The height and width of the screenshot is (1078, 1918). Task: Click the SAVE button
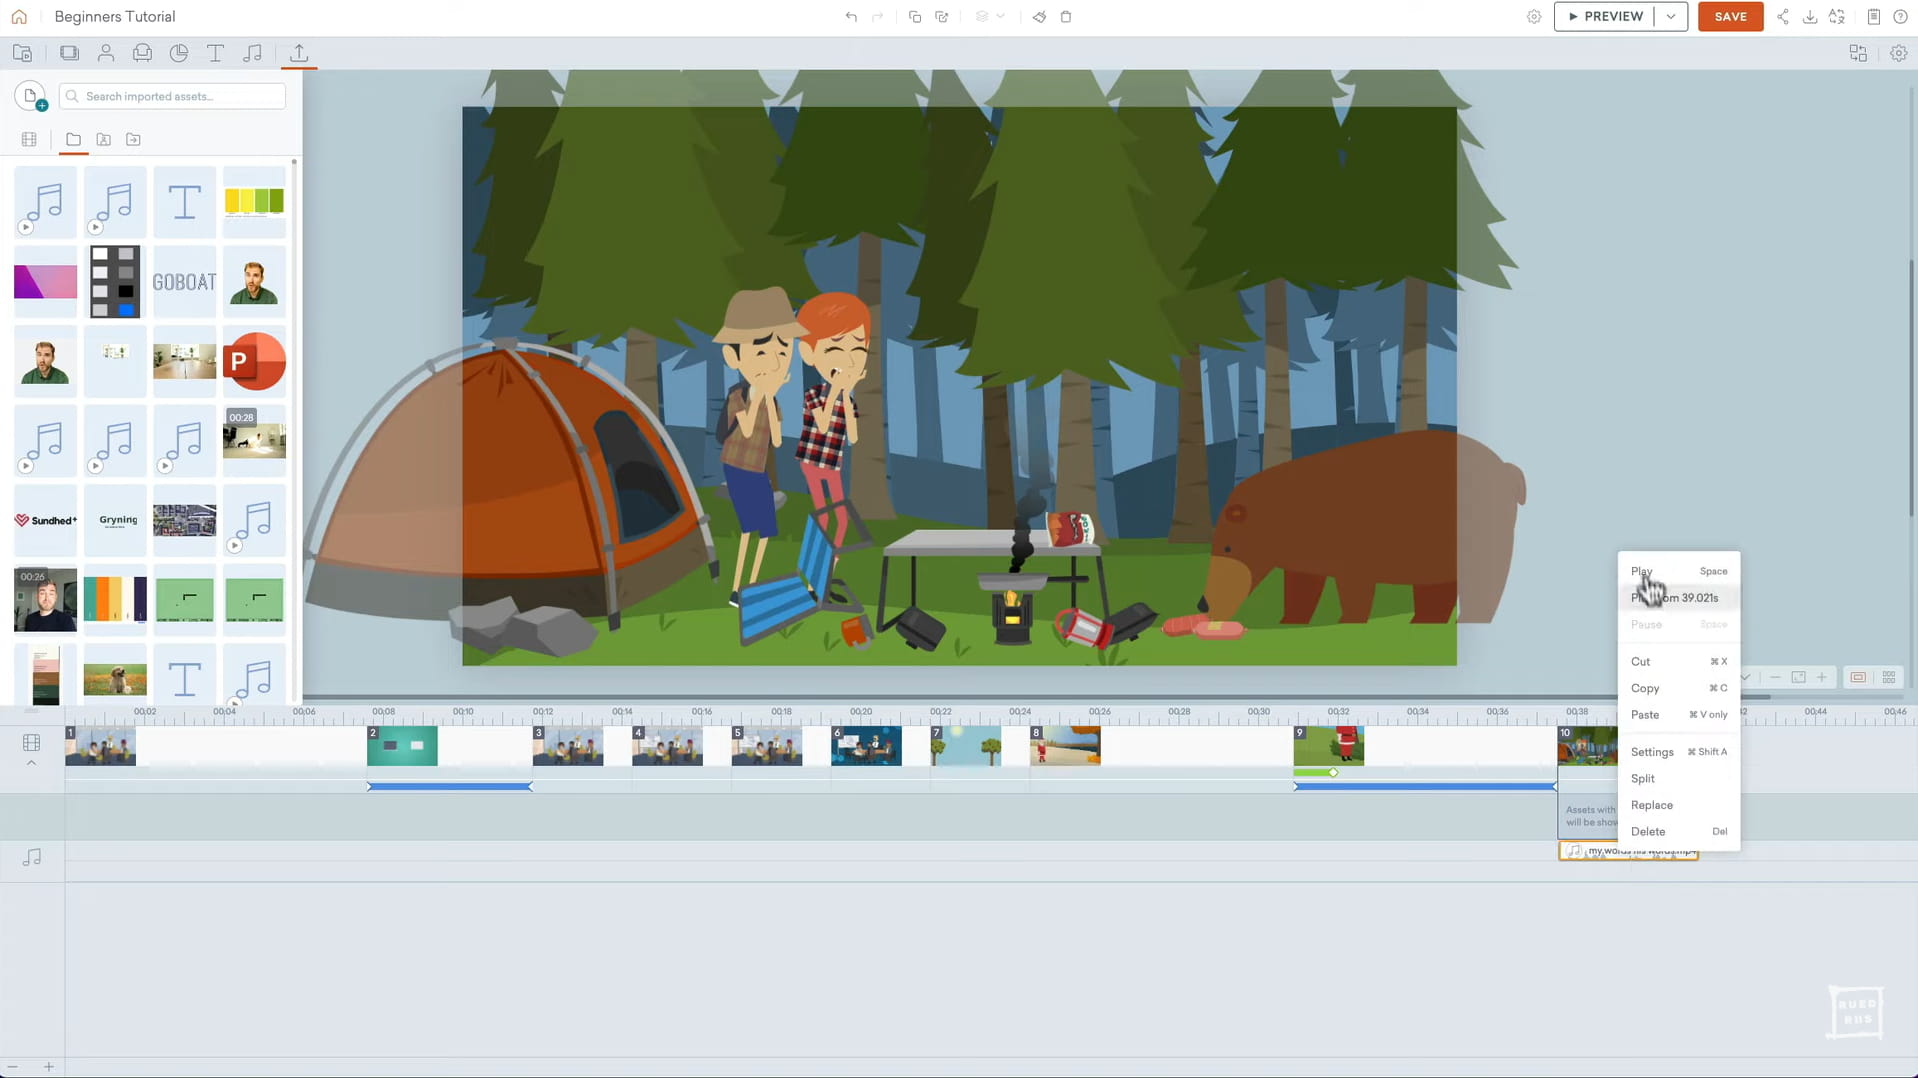[x=1730, y=16]
